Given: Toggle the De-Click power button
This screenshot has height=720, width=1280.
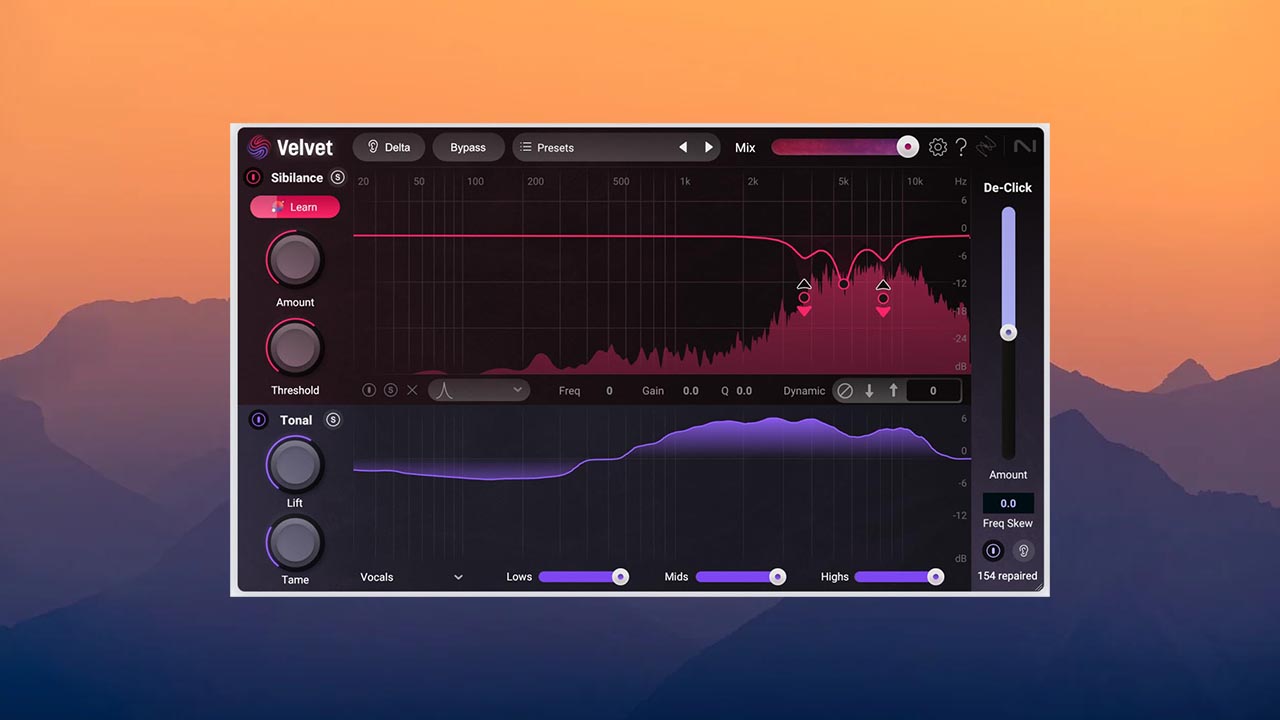Looking at the screenshot, I should (993, 550).
